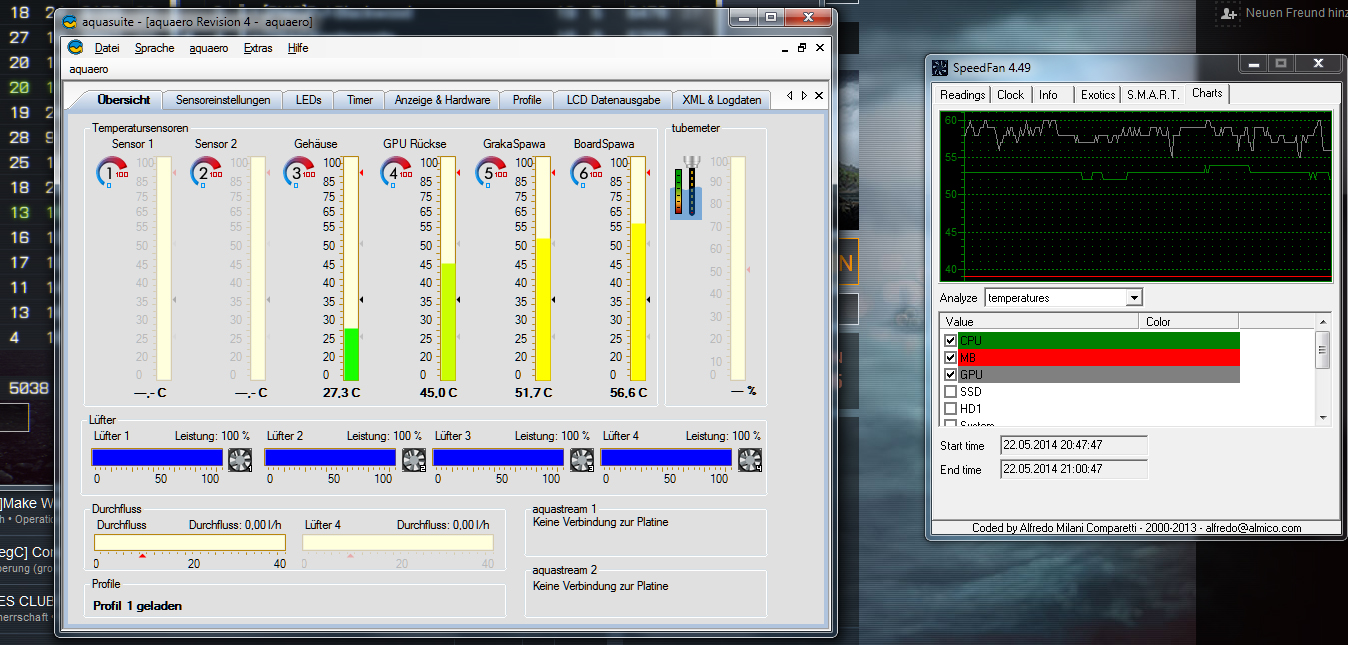Open the Extras menu
Screen dimensions: 1348x645
click(257, 48)
